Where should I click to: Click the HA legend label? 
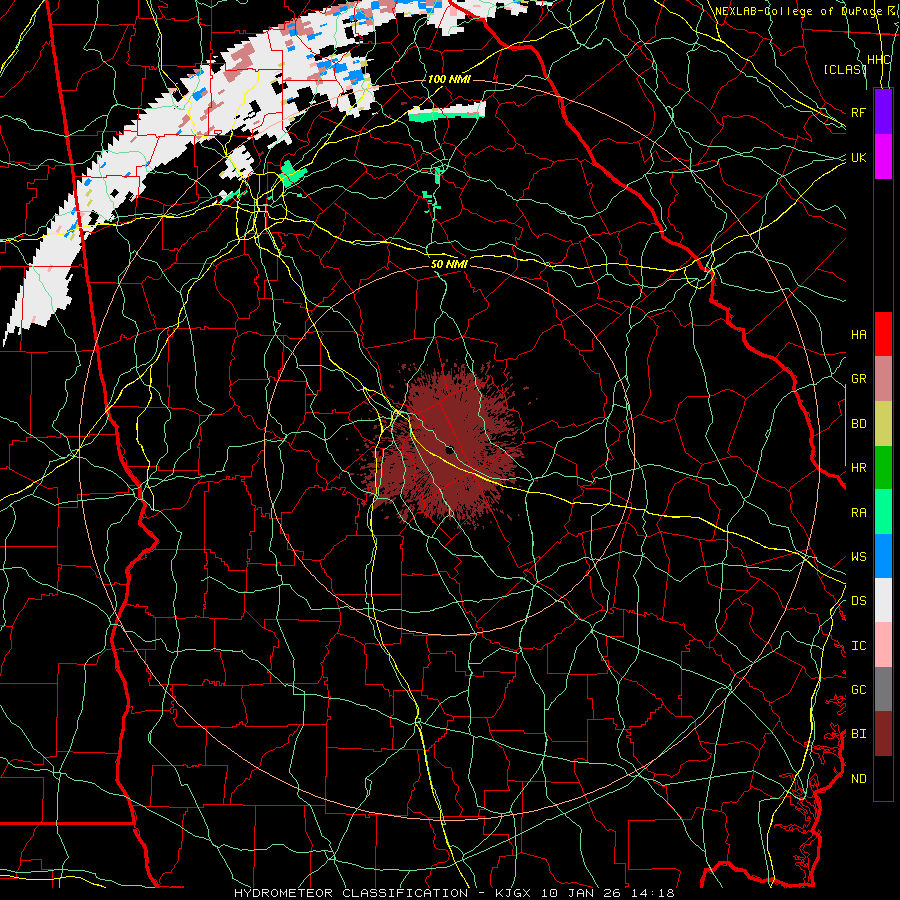[858, 334]
